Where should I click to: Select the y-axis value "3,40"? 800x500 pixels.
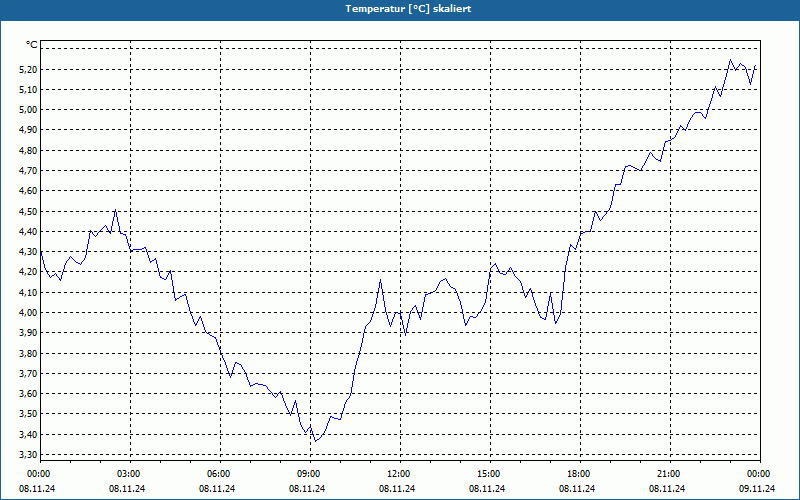click(x=28, y=435)
